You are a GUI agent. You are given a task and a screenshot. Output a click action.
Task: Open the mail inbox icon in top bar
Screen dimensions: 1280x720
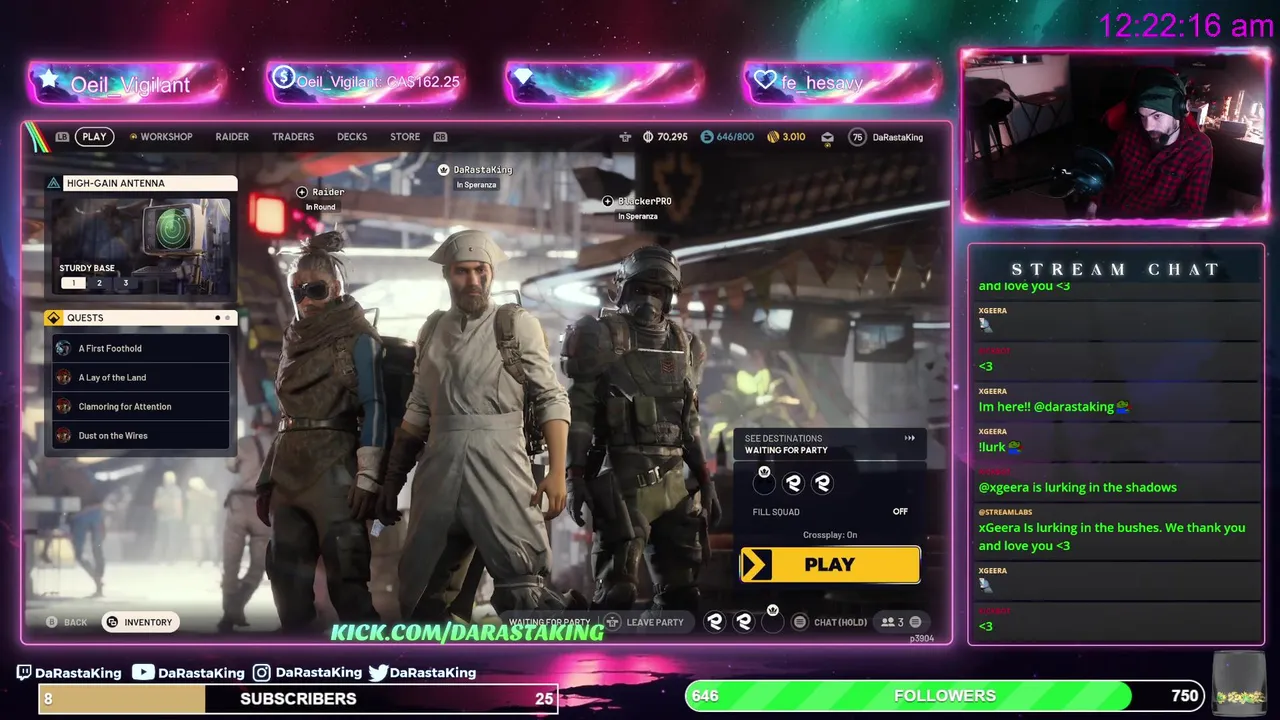pos(827,138)
